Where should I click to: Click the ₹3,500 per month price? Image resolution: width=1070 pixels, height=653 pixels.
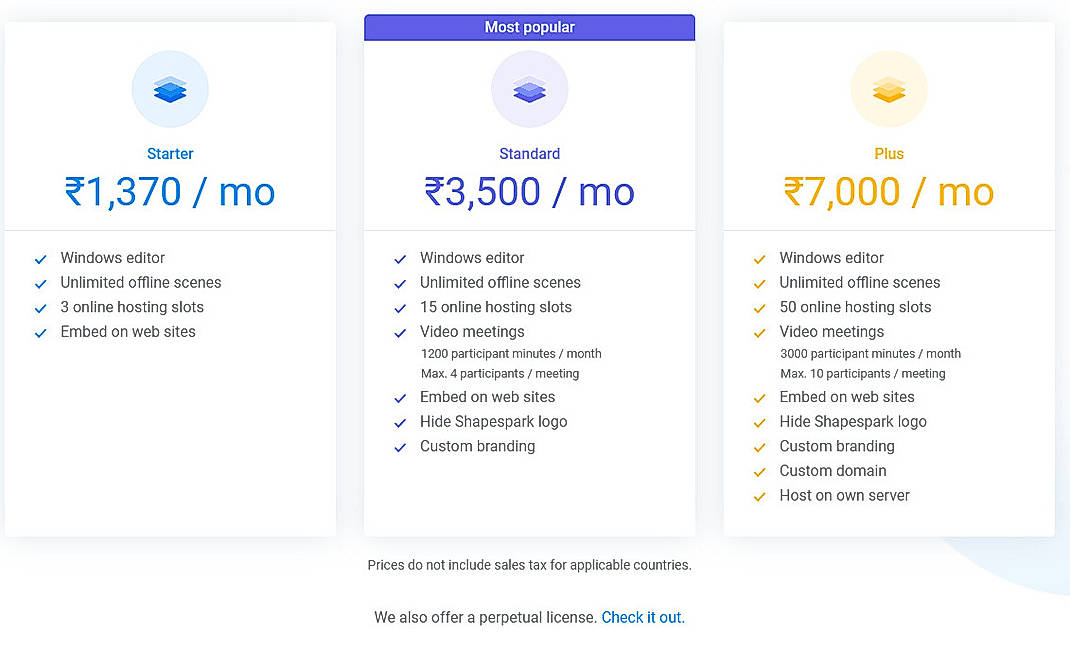[x=529, y=192]
